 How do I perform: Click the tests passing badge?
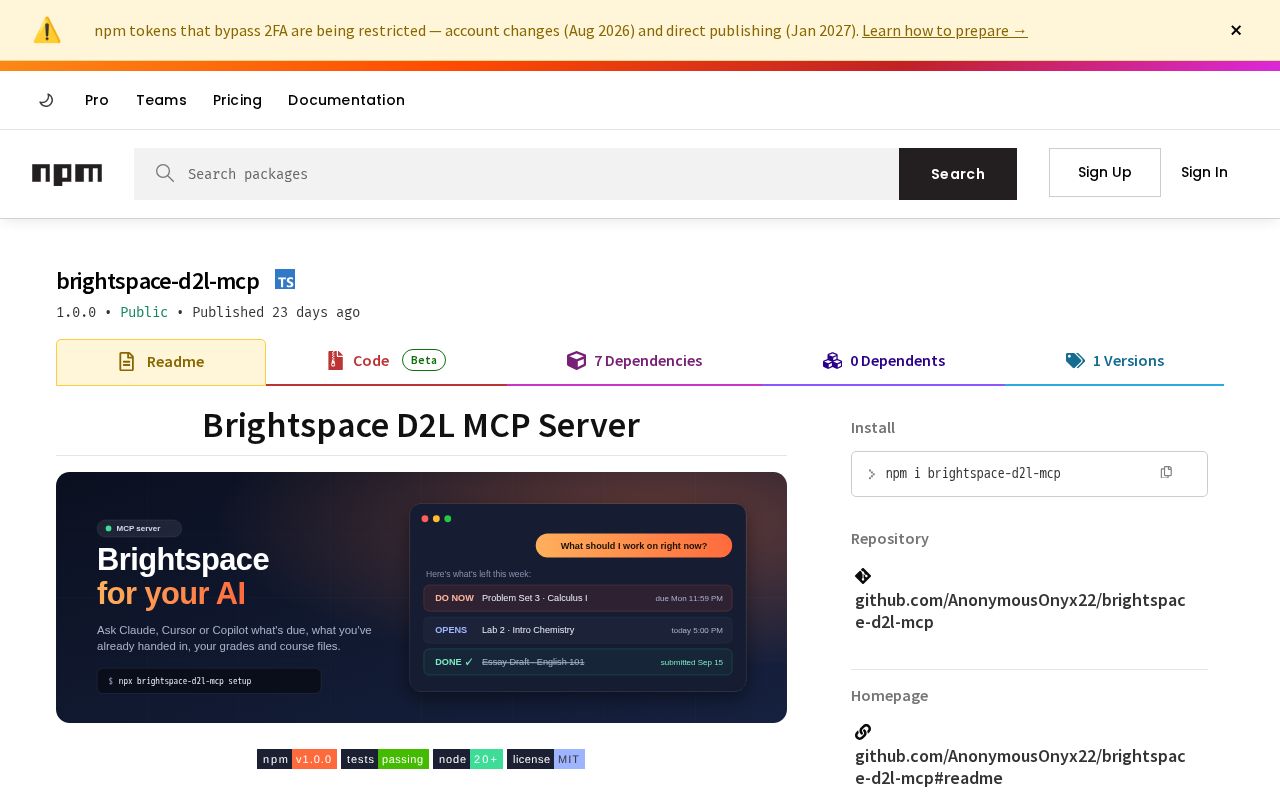[x=385, y=759]
